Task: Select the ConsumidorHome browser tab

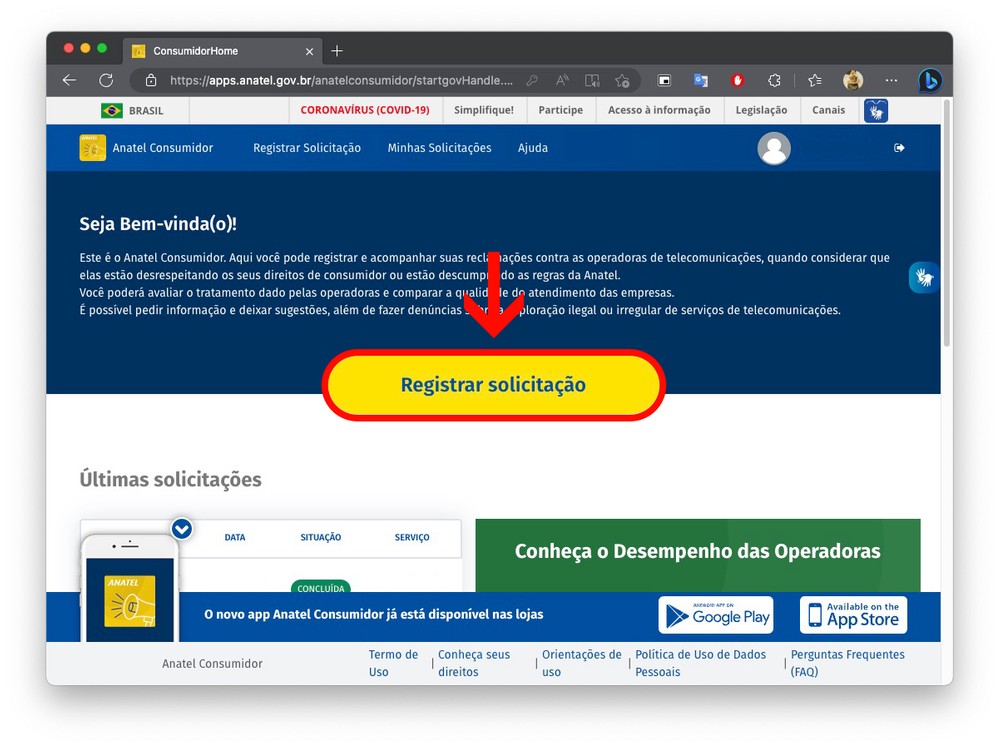Action: tap(223, 51)
